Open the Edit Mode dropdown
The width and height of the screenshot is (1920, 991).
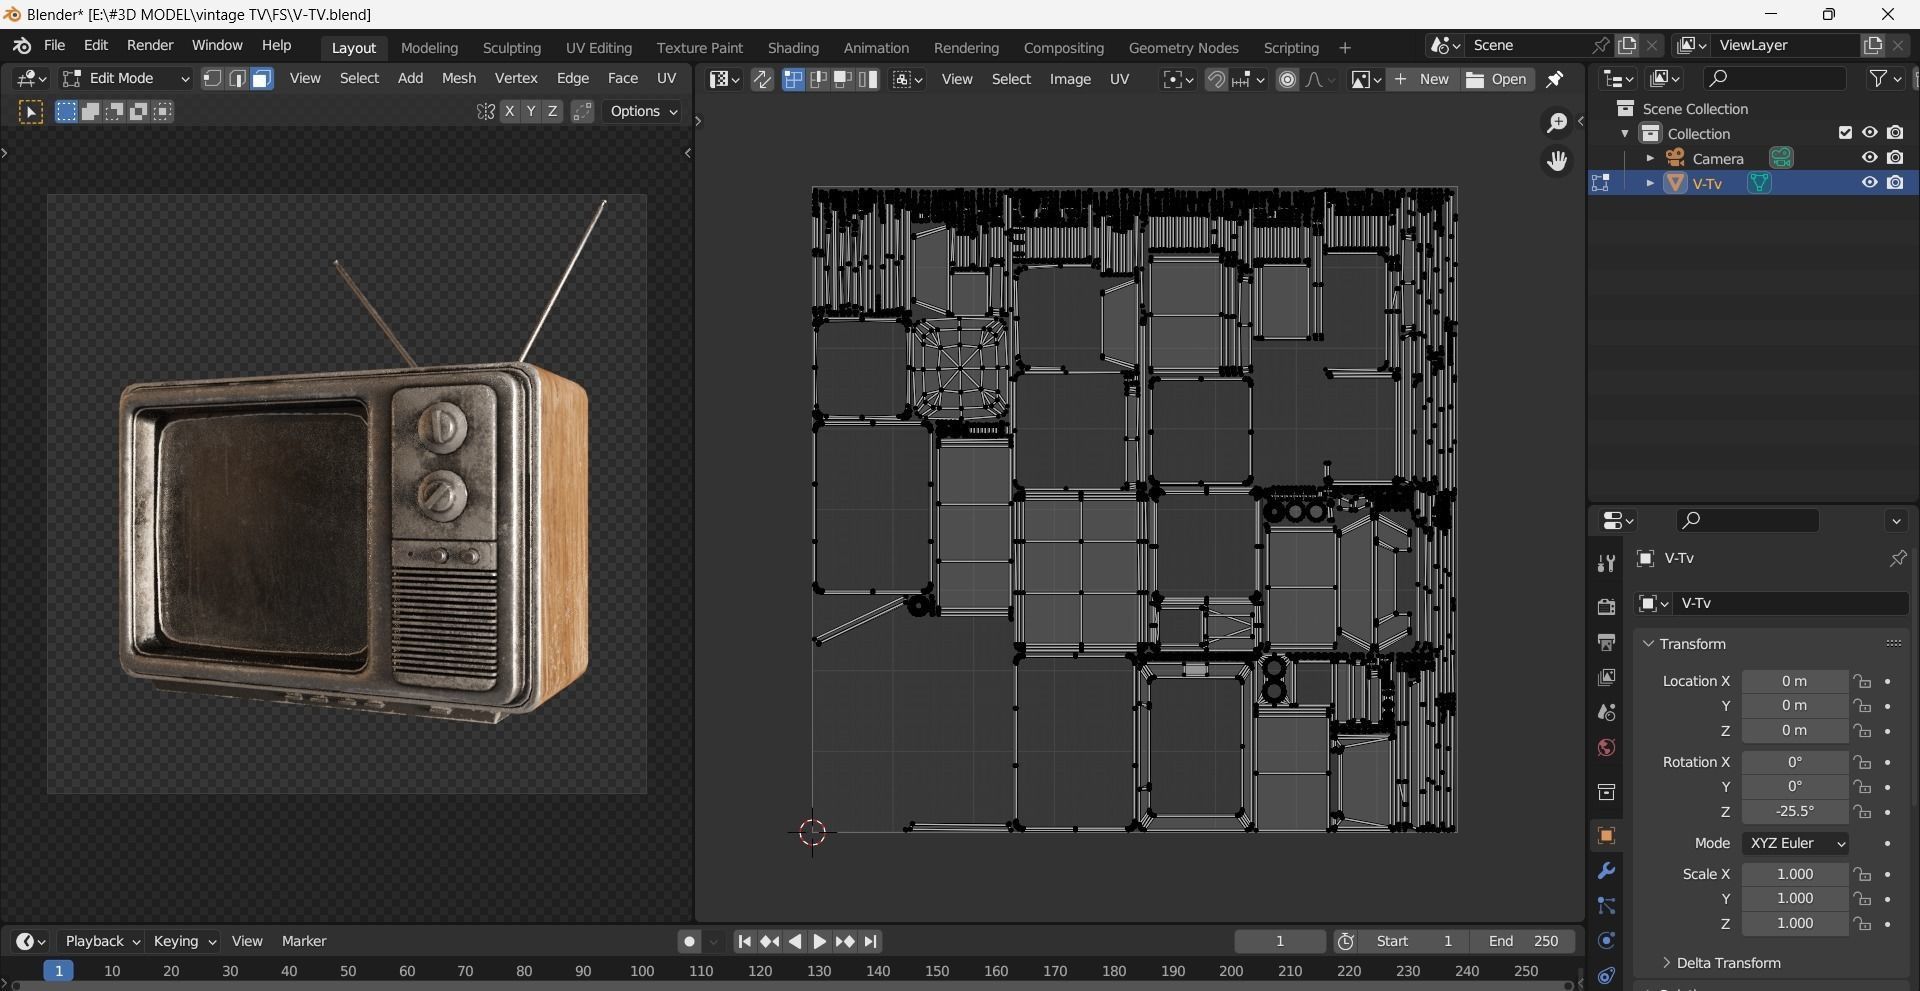pyautogui.click(x=126, y=78)
